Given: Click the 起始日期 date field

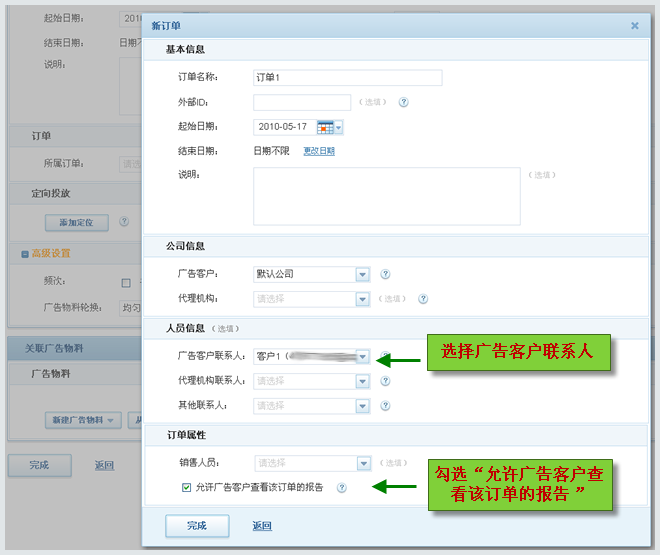Looking at the screenshot, I should point(285,127).
